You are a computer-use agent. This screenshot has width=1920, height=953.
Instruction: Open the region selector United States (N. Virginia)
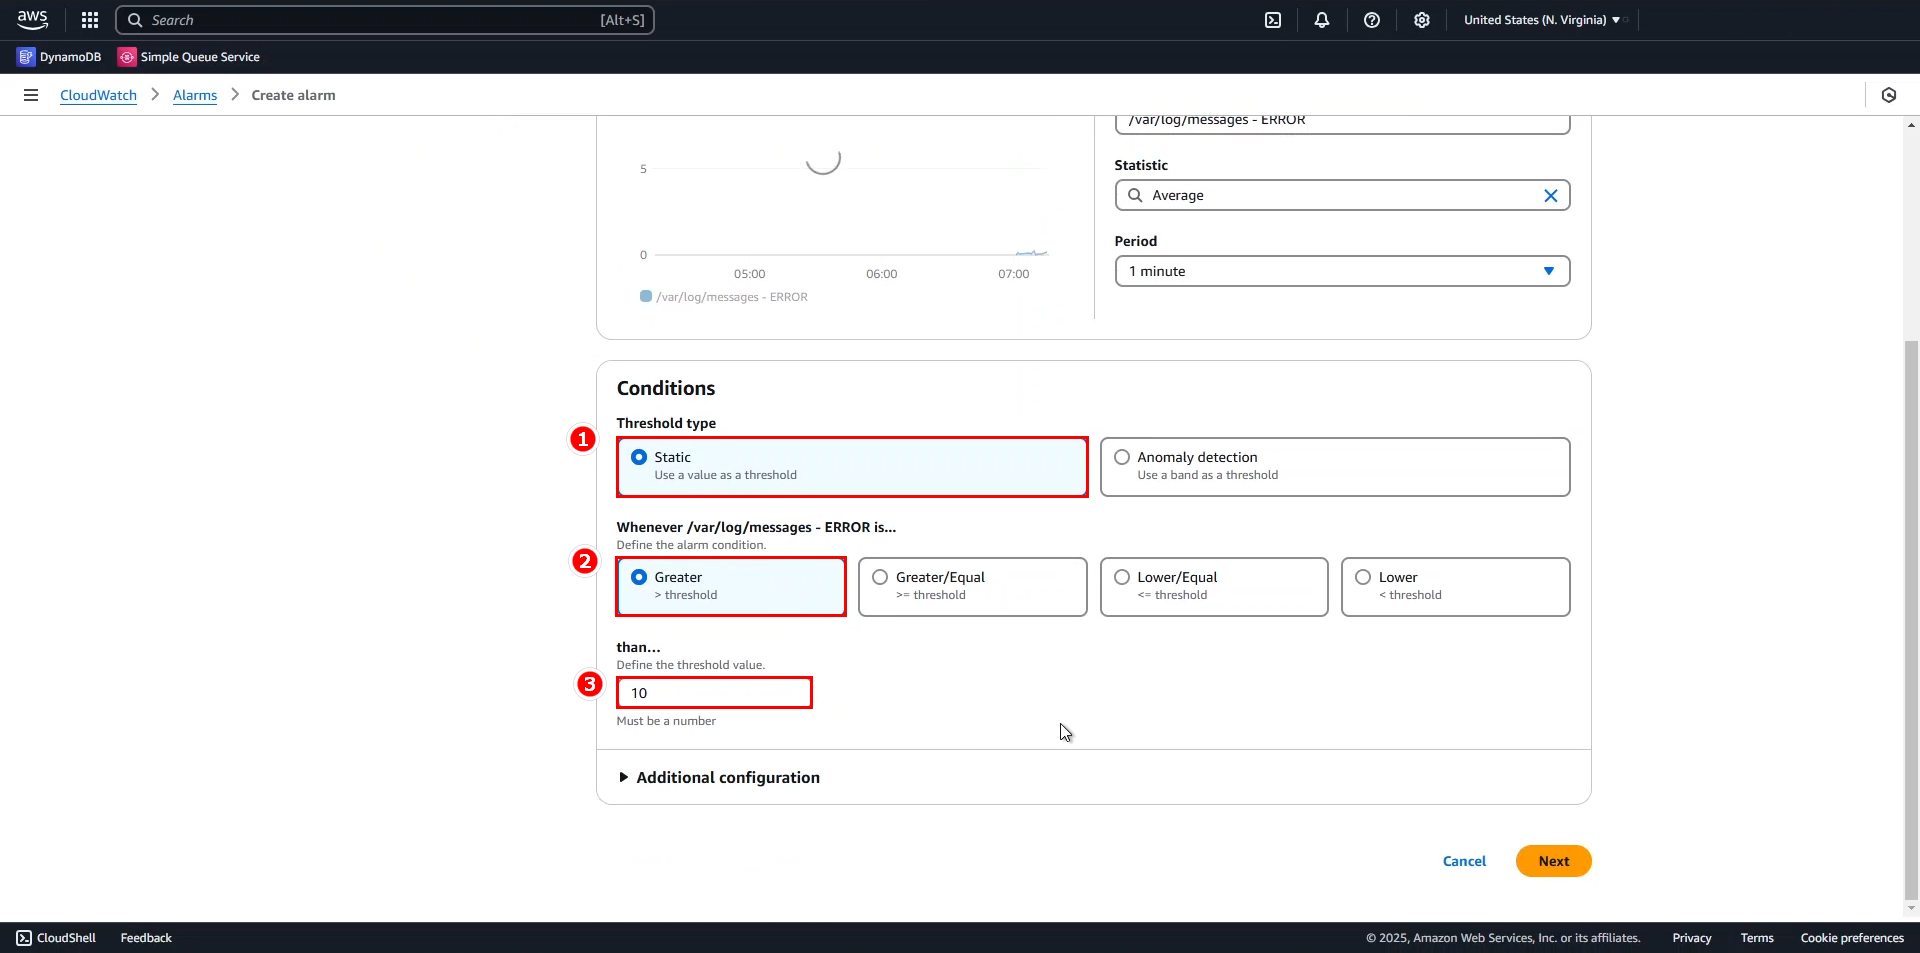click(1541, 20)
